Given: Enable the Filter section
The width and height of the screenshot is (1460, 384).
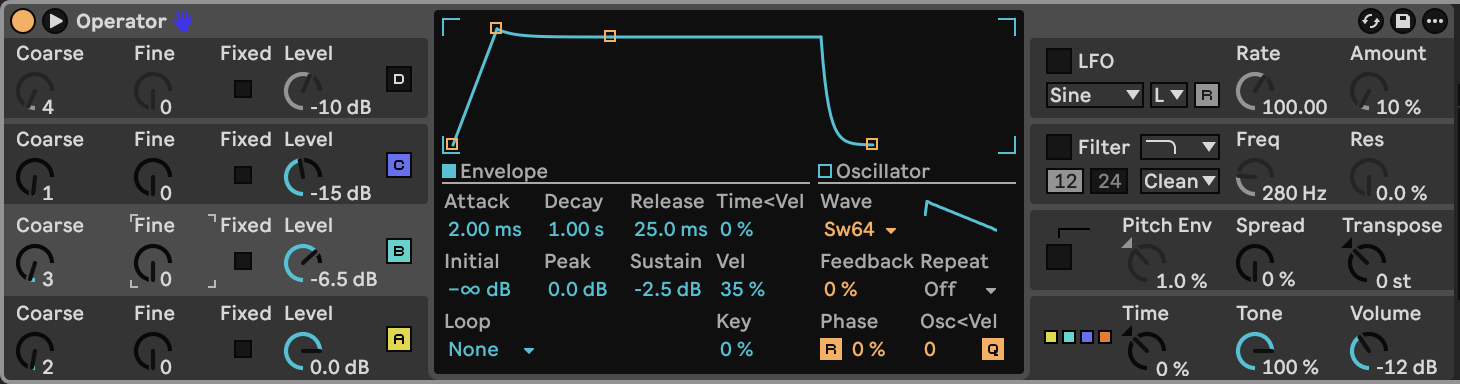Looking at the screenshot, I should point(1058,147).
